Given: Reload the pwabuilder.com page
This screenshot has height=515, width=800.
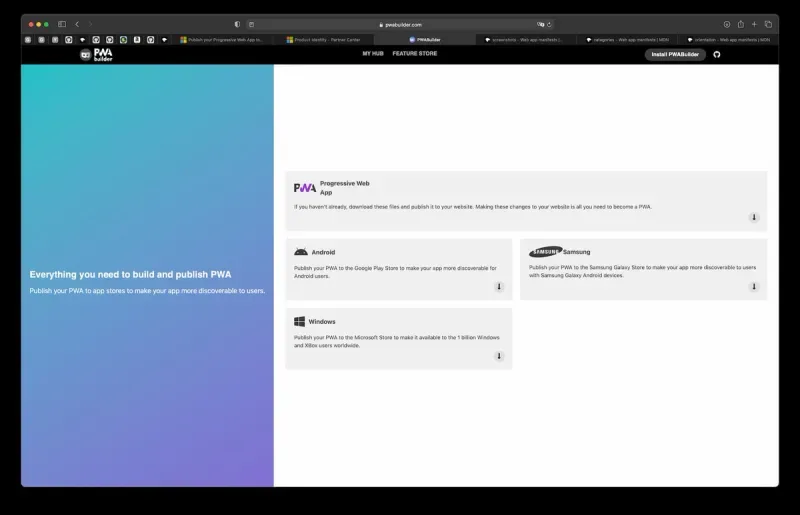Looking at the screenshot, I should (549, 24).
